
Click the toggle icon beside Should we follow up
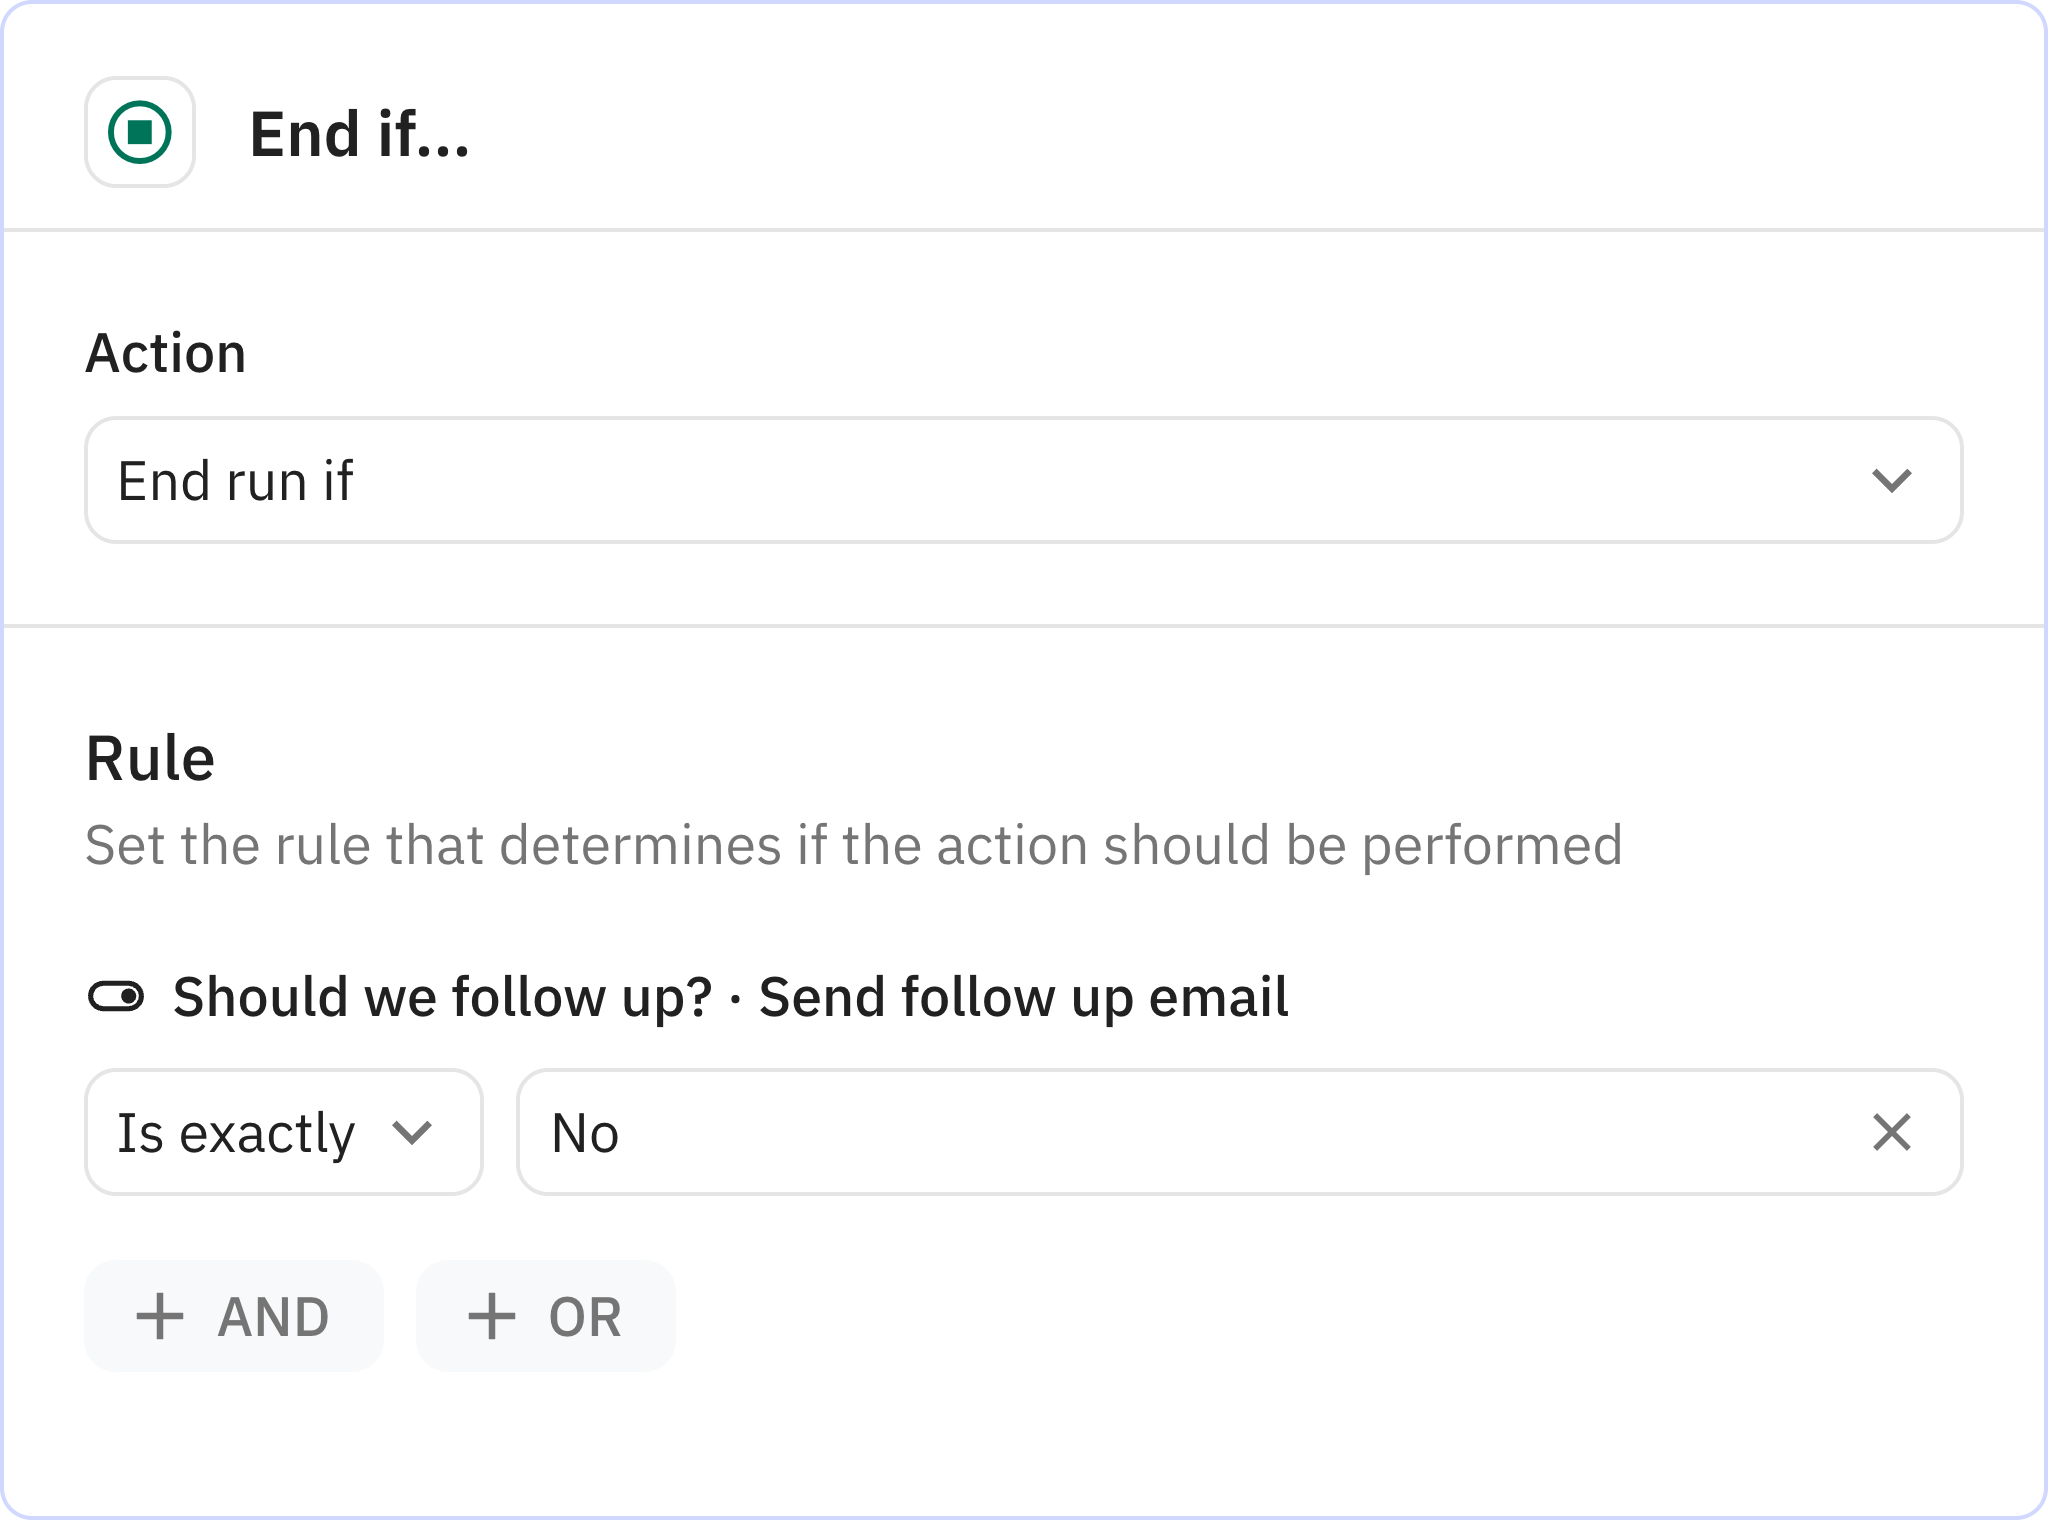click(116, 996)
